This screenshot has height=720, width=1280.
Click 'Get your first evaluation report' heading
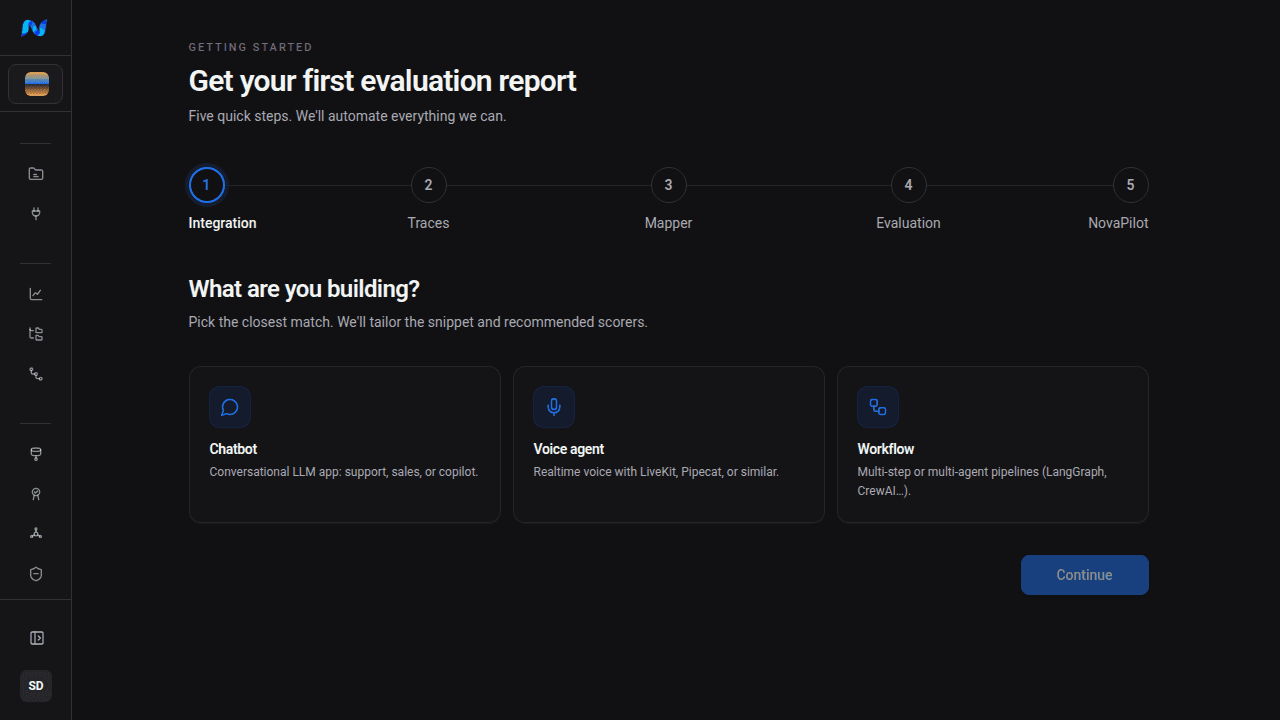(x=383, y=81)
